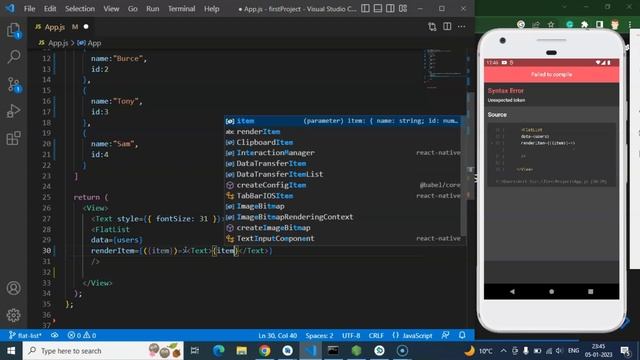Viewport: 640px width, 360px height.
Task: Click the code minimap preview
Action: pos(443,69)
